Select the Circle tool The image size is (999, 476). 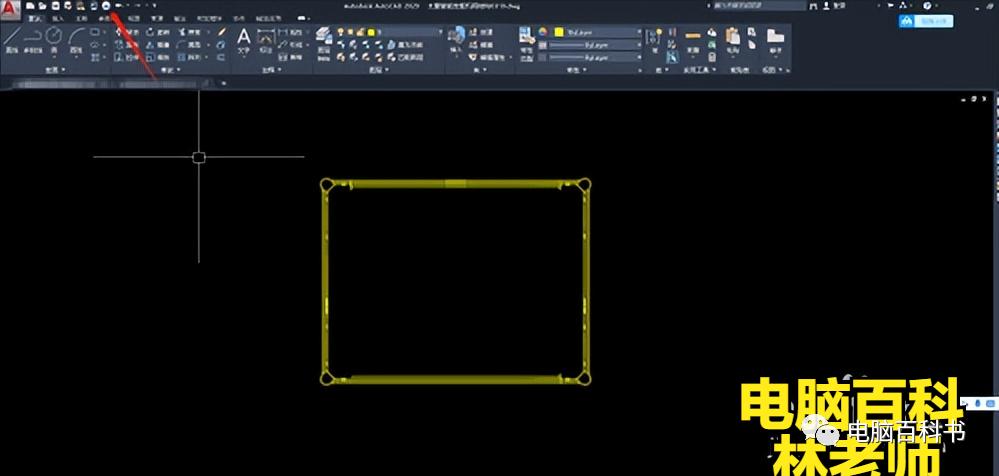[x=54, y=41]
